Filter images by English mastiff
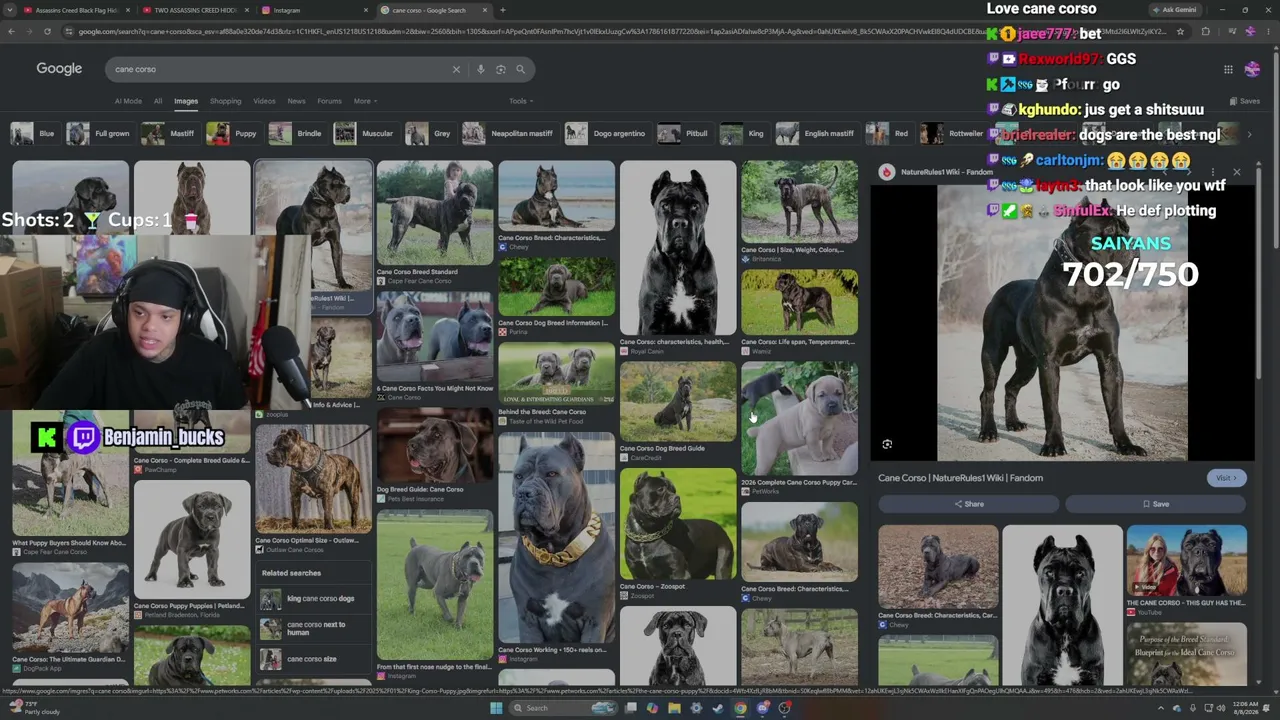This screenshot has height=720, width=1280. (817, 133)
